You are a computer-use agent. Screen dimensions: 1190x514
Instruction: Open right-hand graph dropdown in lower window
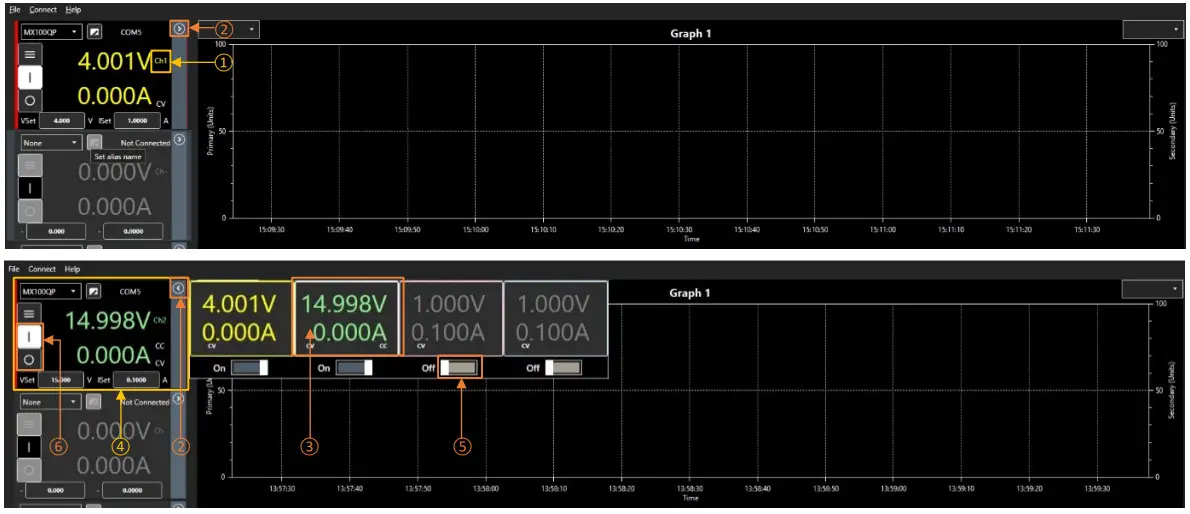click(x=1151, y=289)
